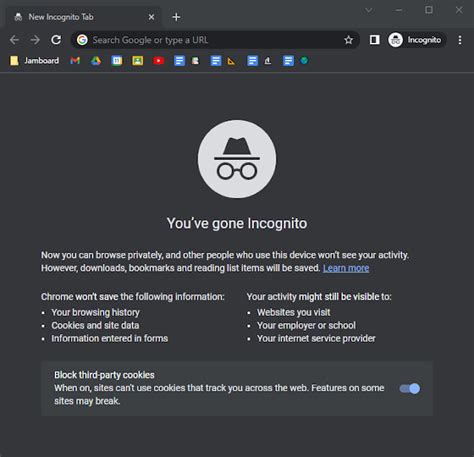Click the 'You've gone Incognito' heading

(x=237, y=223)
